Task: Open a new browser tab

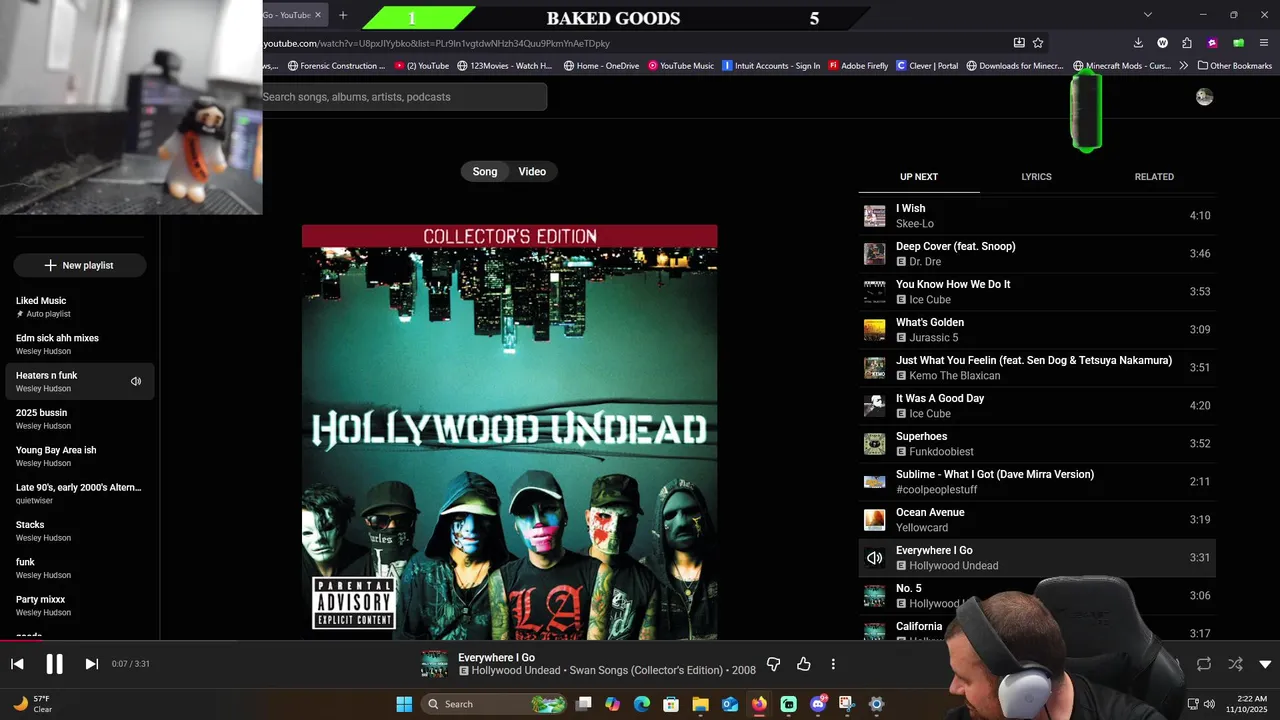Action: (343, 15)
